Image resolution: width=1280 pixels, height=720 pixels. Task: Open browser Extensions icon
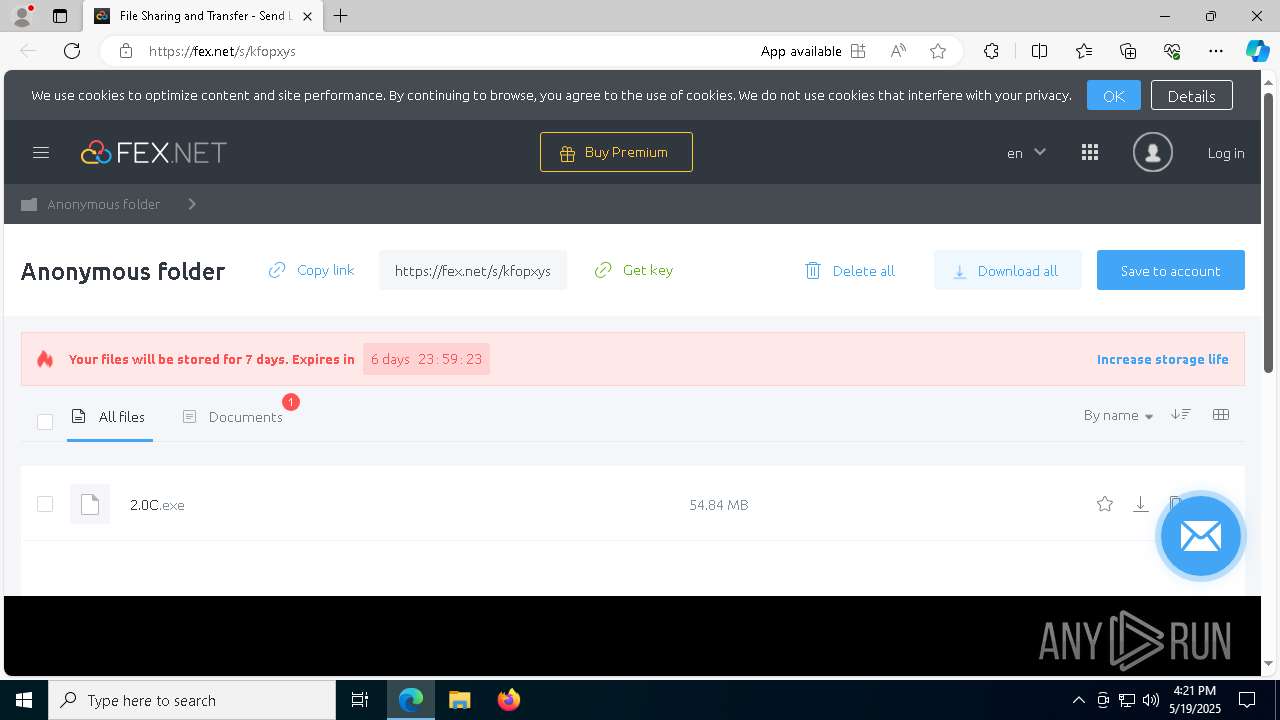coord(991,51)
